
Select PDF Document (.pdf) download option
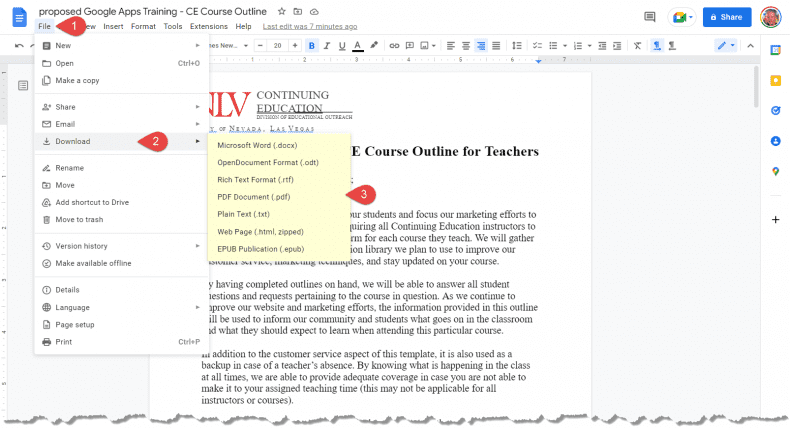click(254, 196)
